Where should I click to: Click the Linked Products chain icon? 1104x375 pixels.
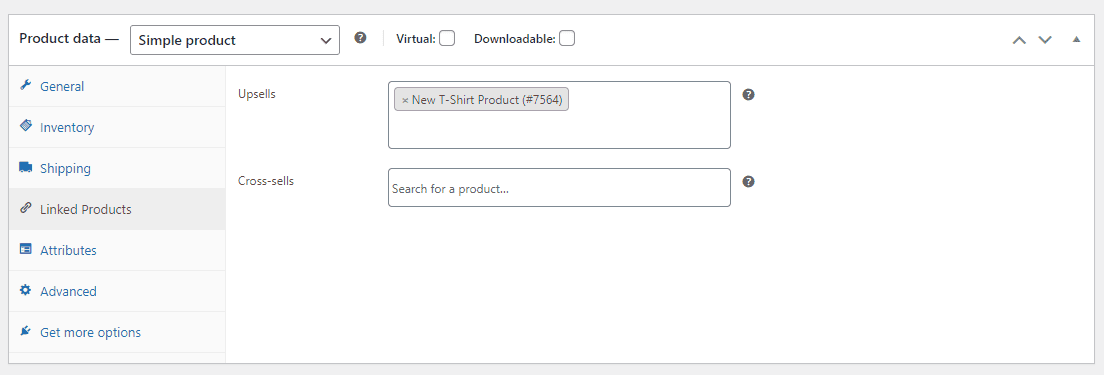pos(26,208)
